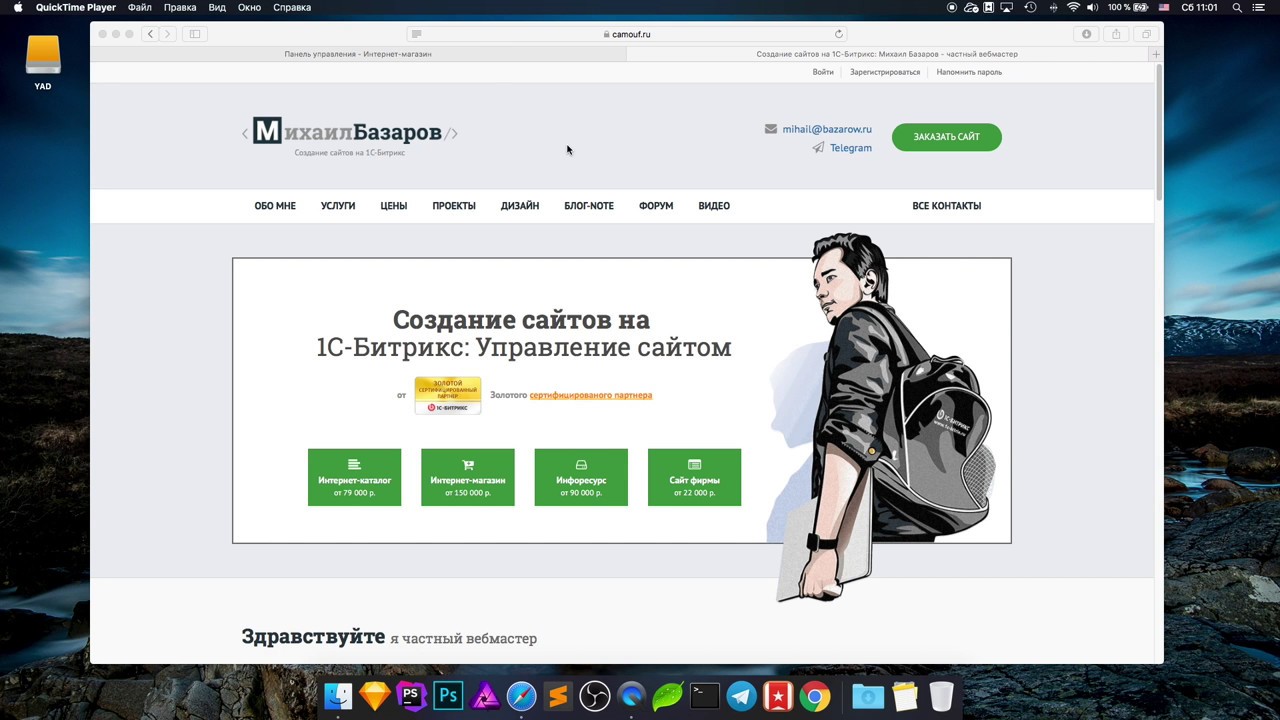
Task: Open Sublime Text from the Dock
Action: (558, 696)
